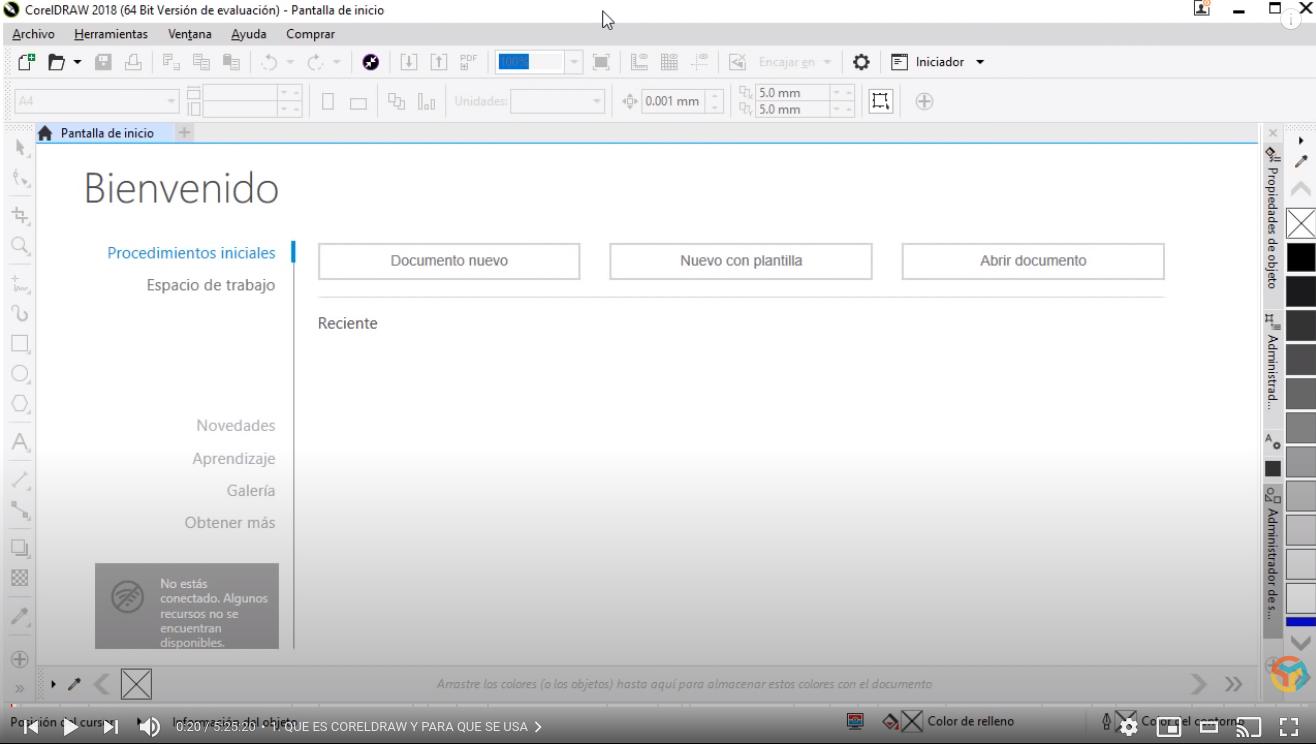
Task: Click the Abrir documento button
Action: (x=1033, y=261)
